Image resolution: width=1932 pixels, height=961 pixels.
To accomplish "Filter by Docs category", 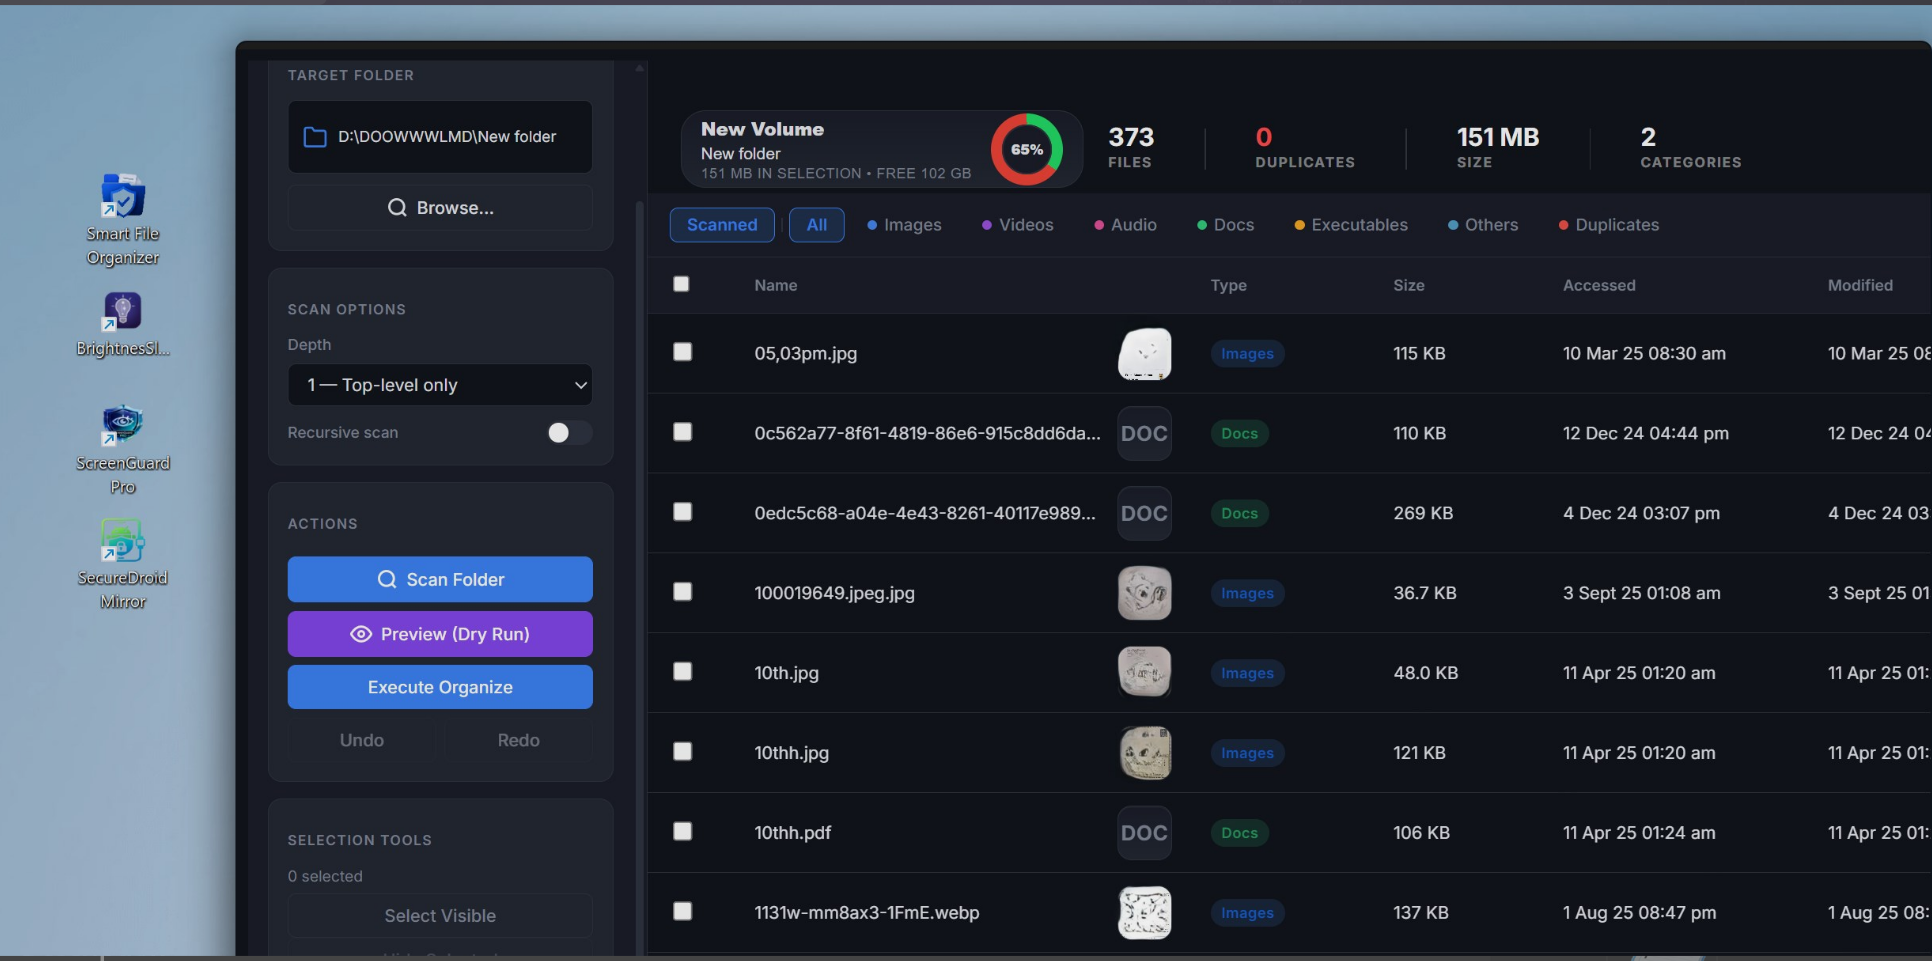I will (x=1226, y=225).
